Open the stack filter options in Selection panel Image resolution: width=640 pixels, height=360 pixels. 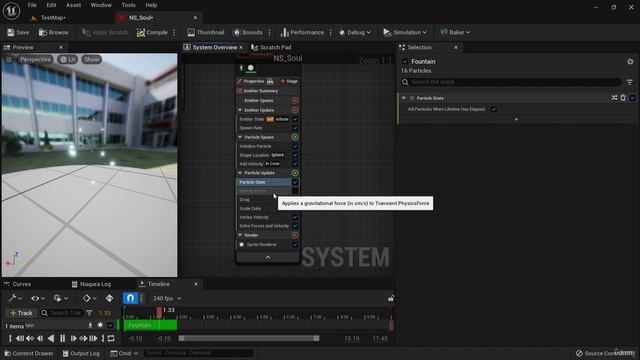tap(630, 82)
